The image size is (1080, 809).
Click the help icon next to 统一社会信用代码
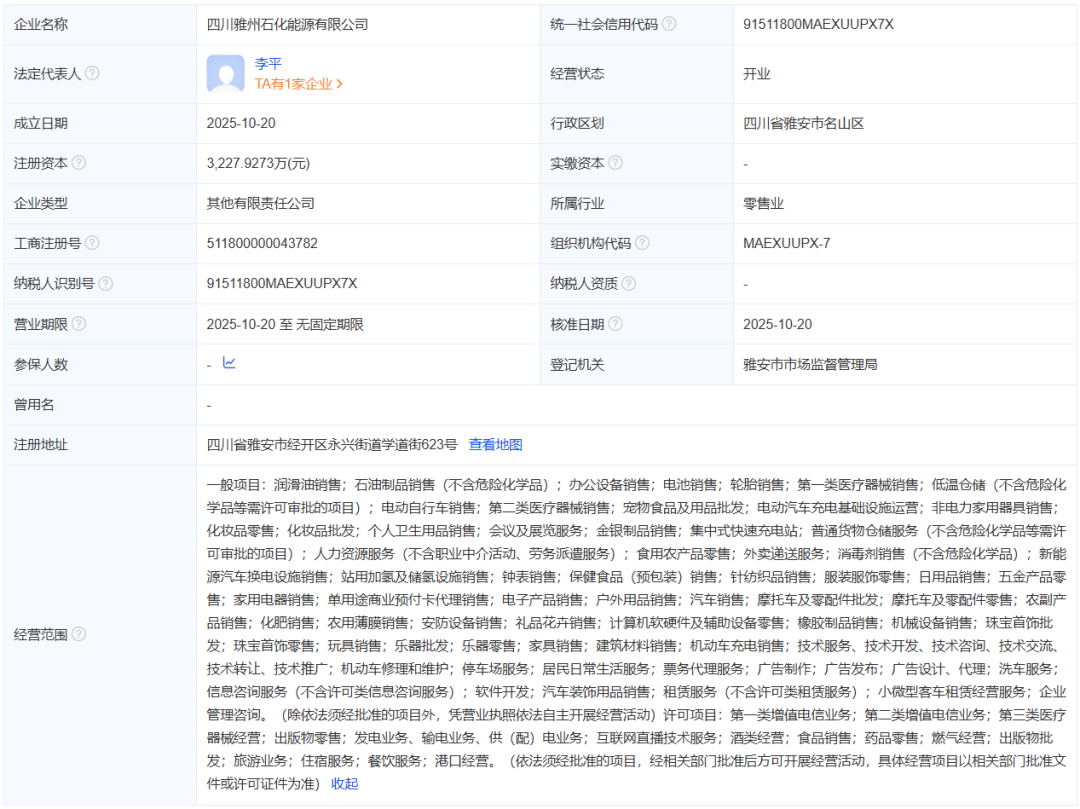669,24
